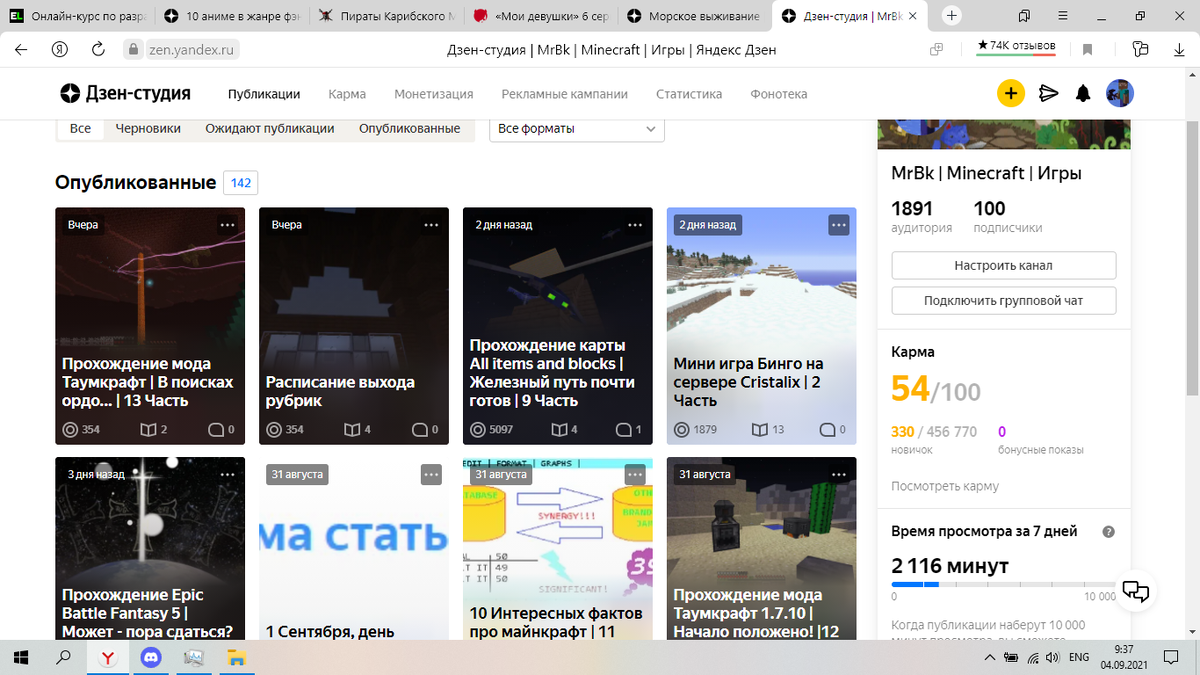Switch to 10 аниме в жанре browser tab

coord(232,16)
